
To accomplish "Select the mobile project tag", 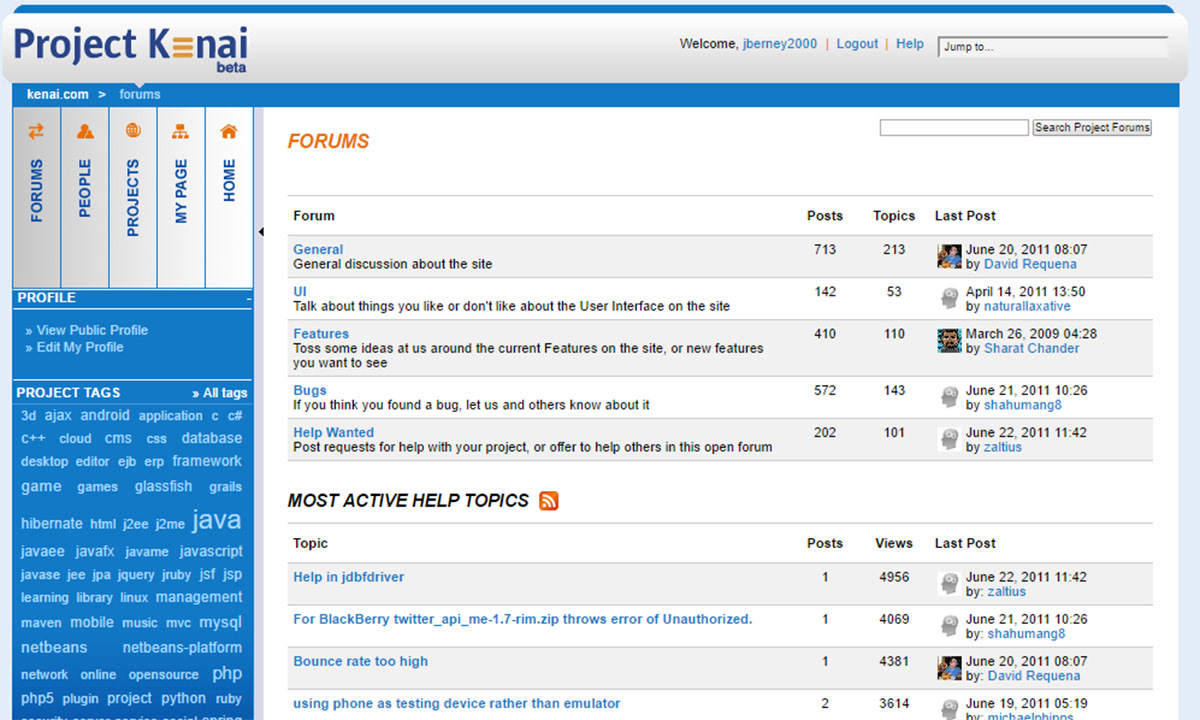I will point(92,622).
